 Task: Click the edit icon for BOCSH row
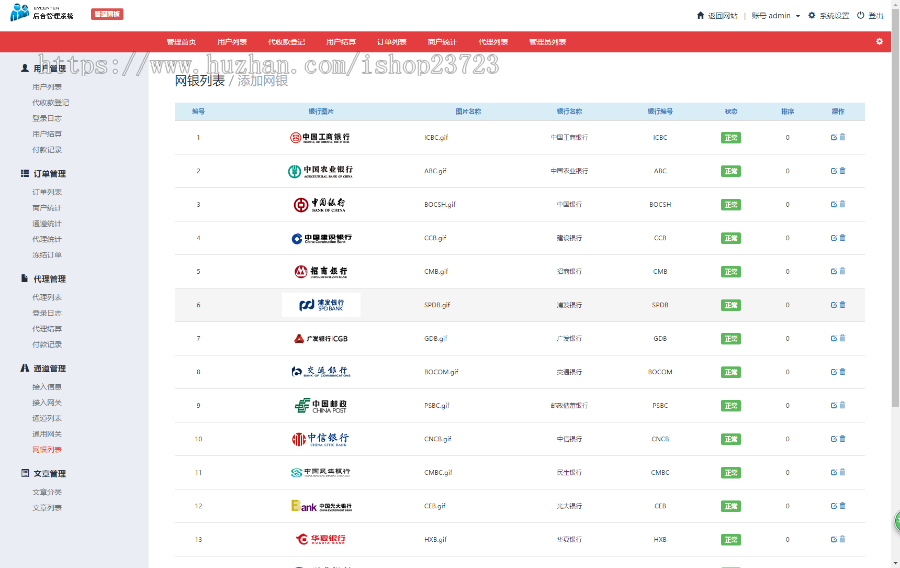tap(834, 204)
